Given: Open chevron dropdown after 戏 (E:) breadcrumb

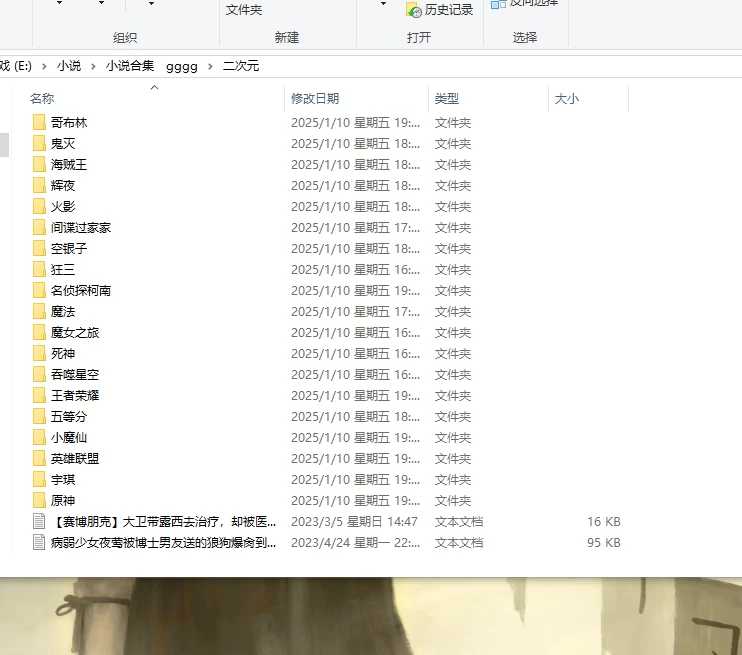Looking at the screenshot, I should click(x=44, y=66).
